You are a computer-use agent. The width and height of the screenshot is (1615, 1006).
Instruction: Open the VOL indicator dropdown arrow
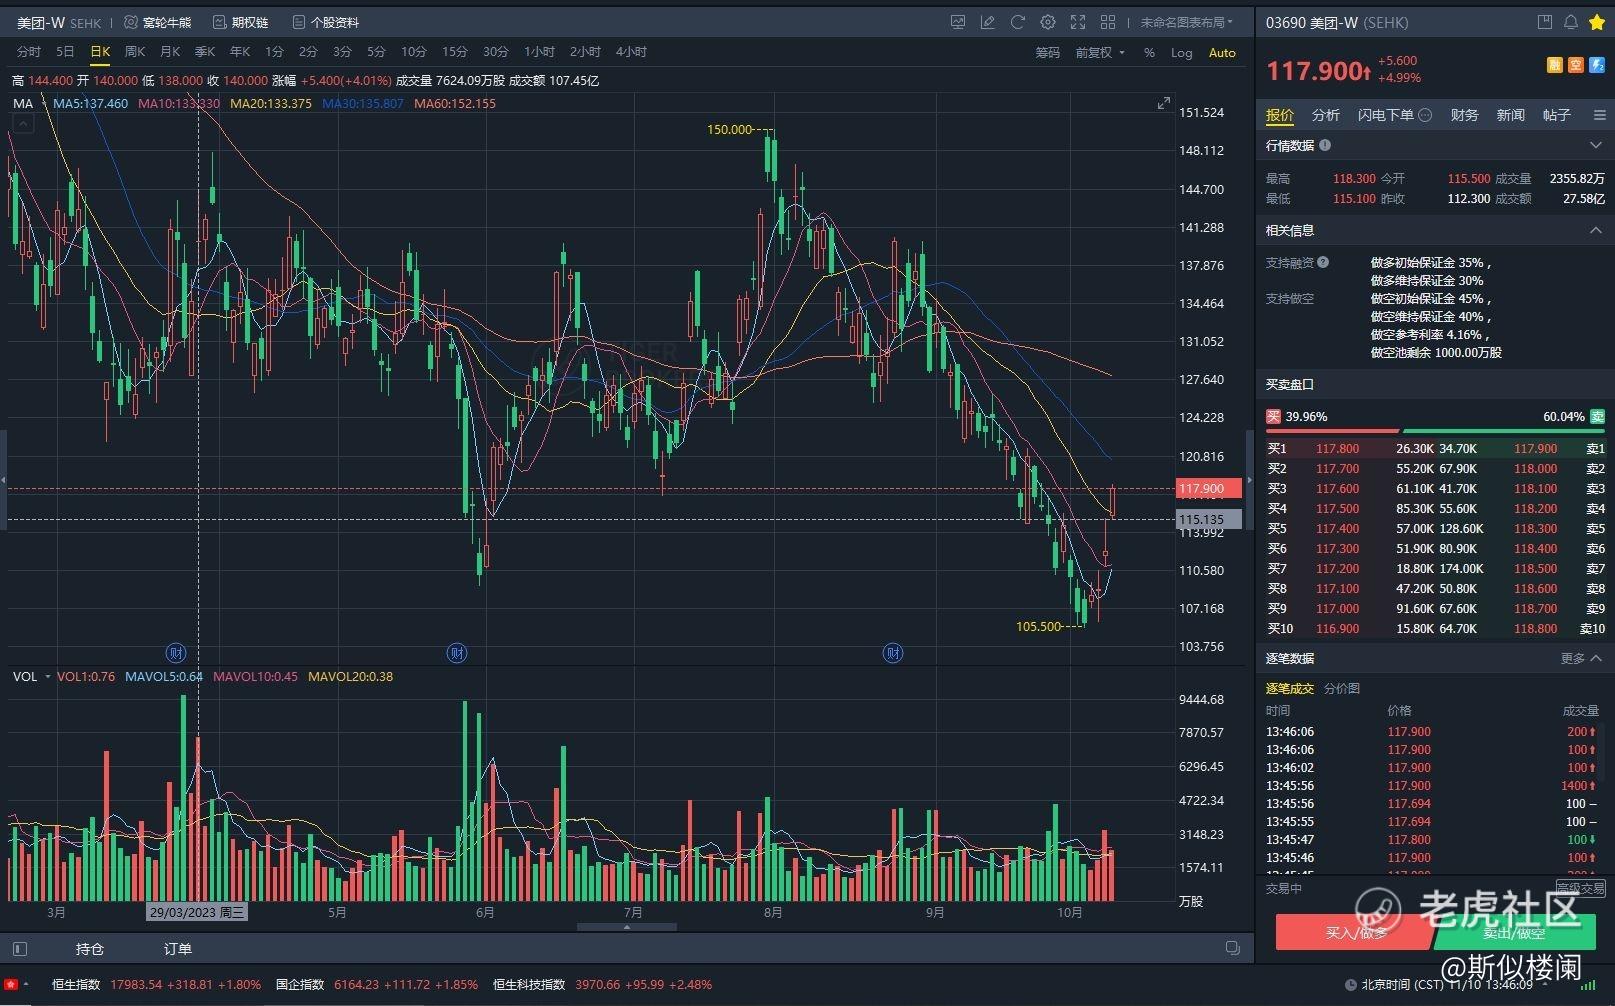click(47, 677)
